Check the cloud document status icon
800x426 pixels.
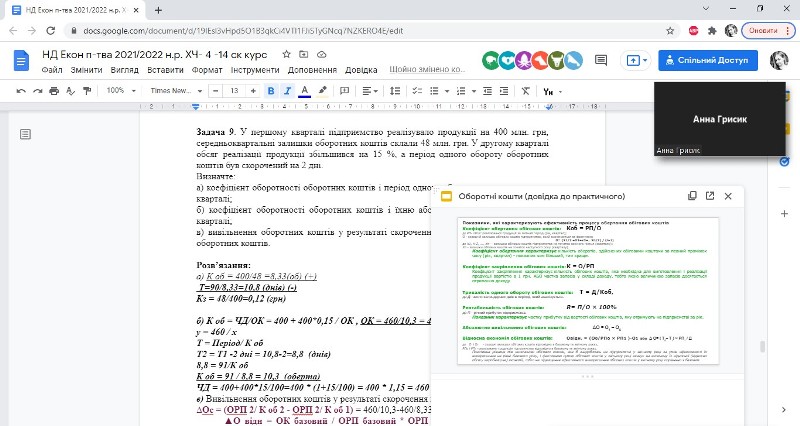pos(321,54)
